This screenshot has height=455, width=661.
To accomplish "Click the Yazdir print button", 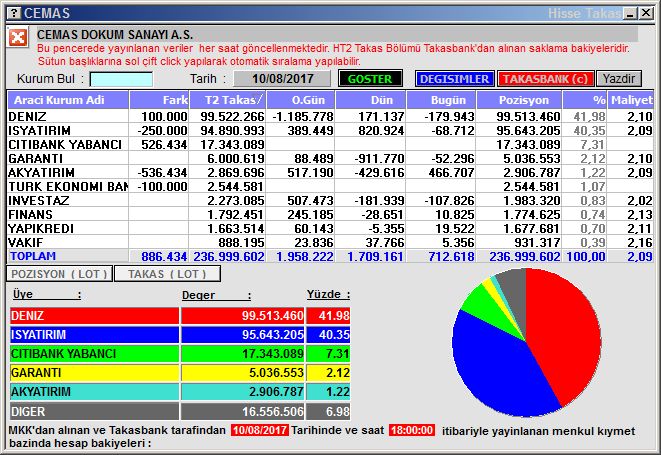I will [619, 79].
